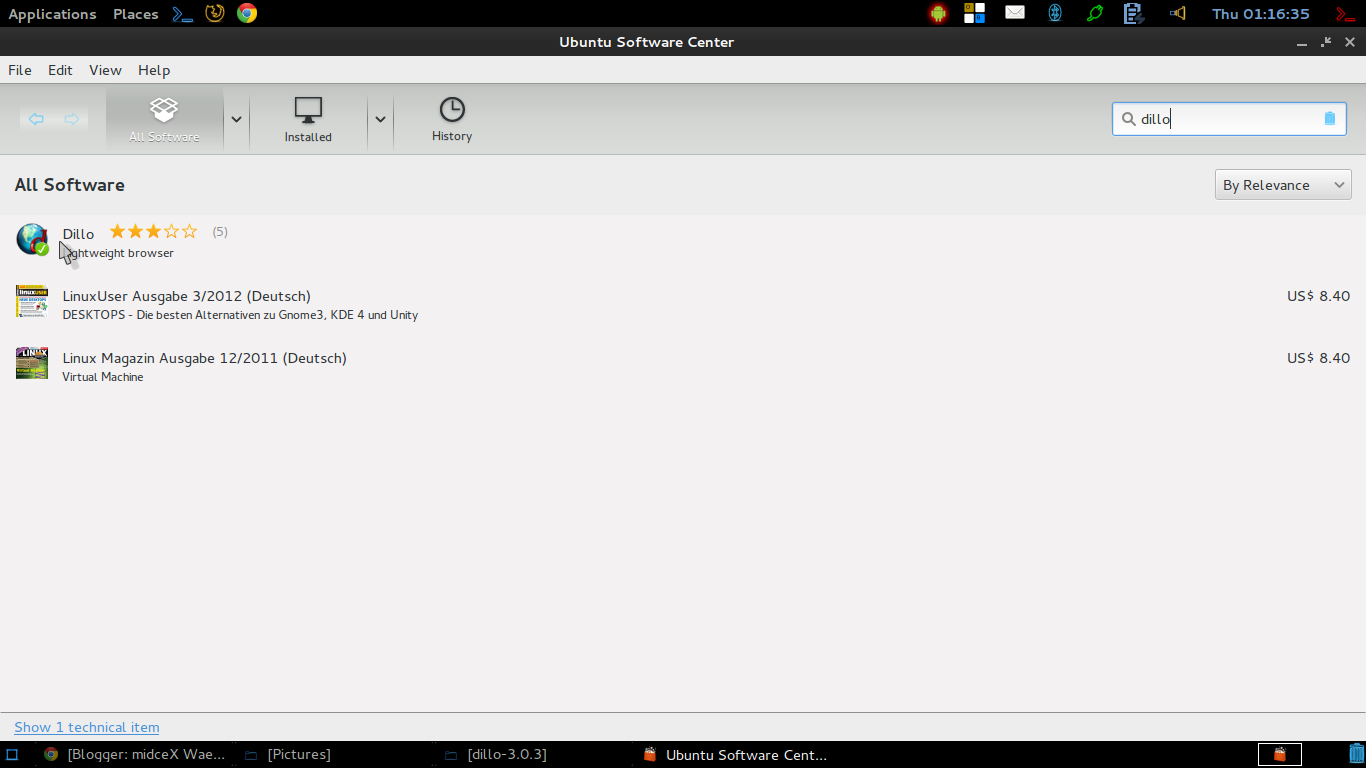The height and width of the screenshot is (768, 1366).
Task: Select the Dillo result title
Action: (78, 234)
